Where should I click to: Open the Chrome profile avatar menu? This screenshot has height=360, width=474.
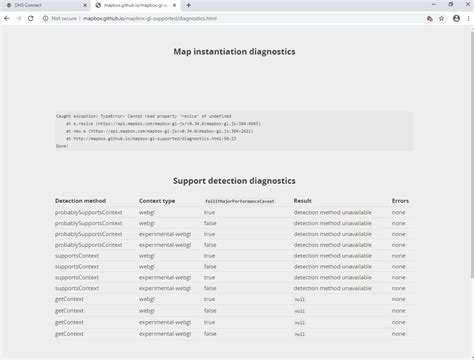point(456,19)
